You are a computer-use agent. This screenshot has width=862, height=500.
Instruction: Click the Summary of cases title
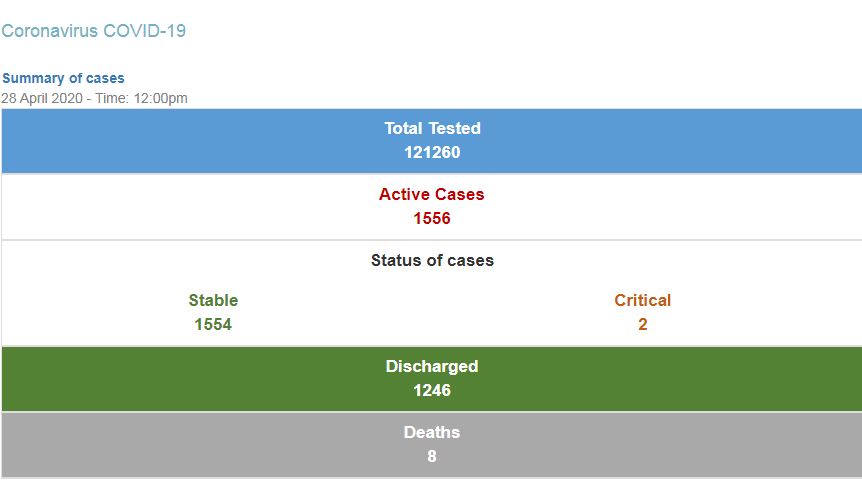click(x=63, y=78)
